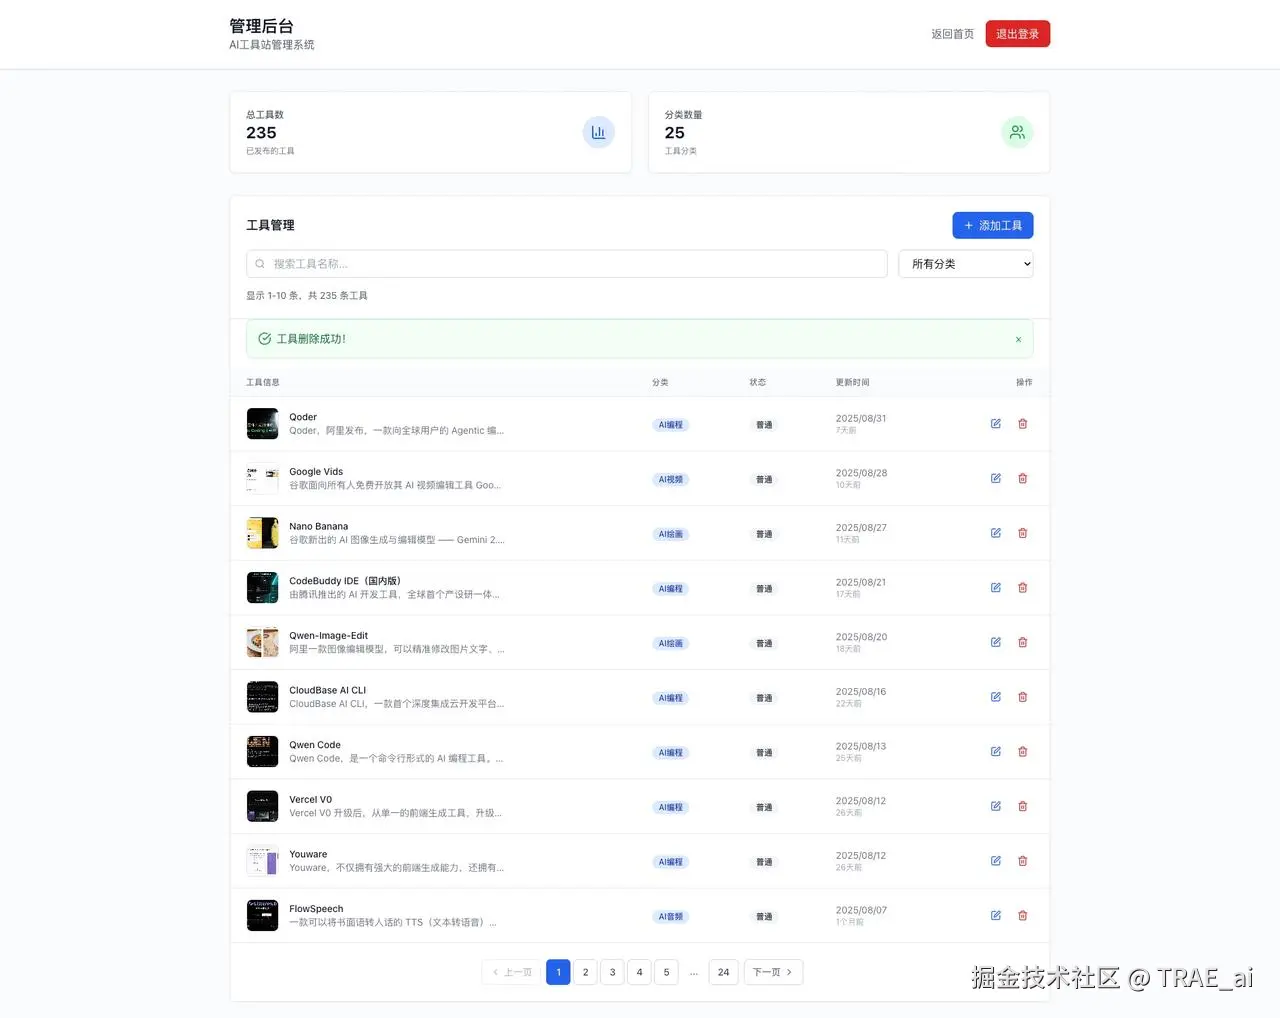Image resolution: width=1280 pixels, height=1018 pixels.
Task: Edit the CloudBase AI CLI entry
Action: (x=996, y=697)
